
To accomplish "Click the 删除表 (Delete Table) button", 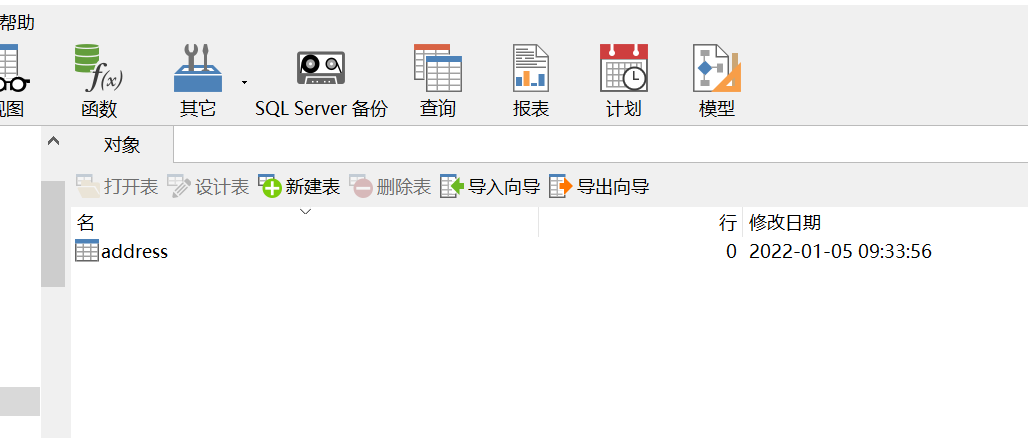I will click(x=390, y=187).
